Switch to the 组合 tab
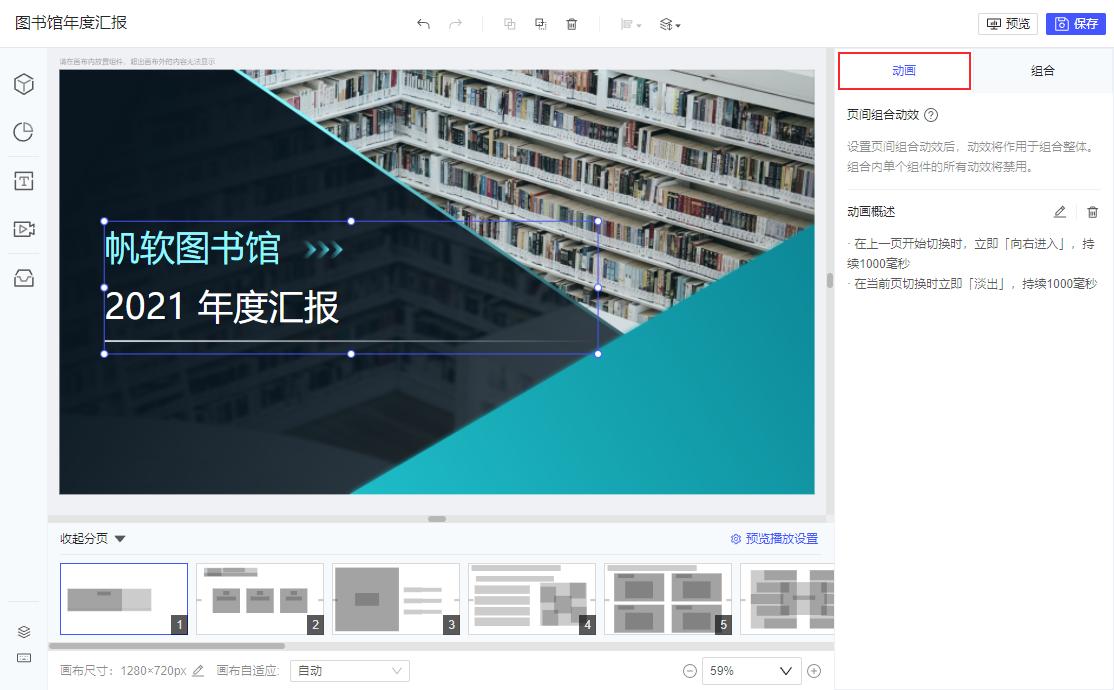 (x=1041, y=71)
